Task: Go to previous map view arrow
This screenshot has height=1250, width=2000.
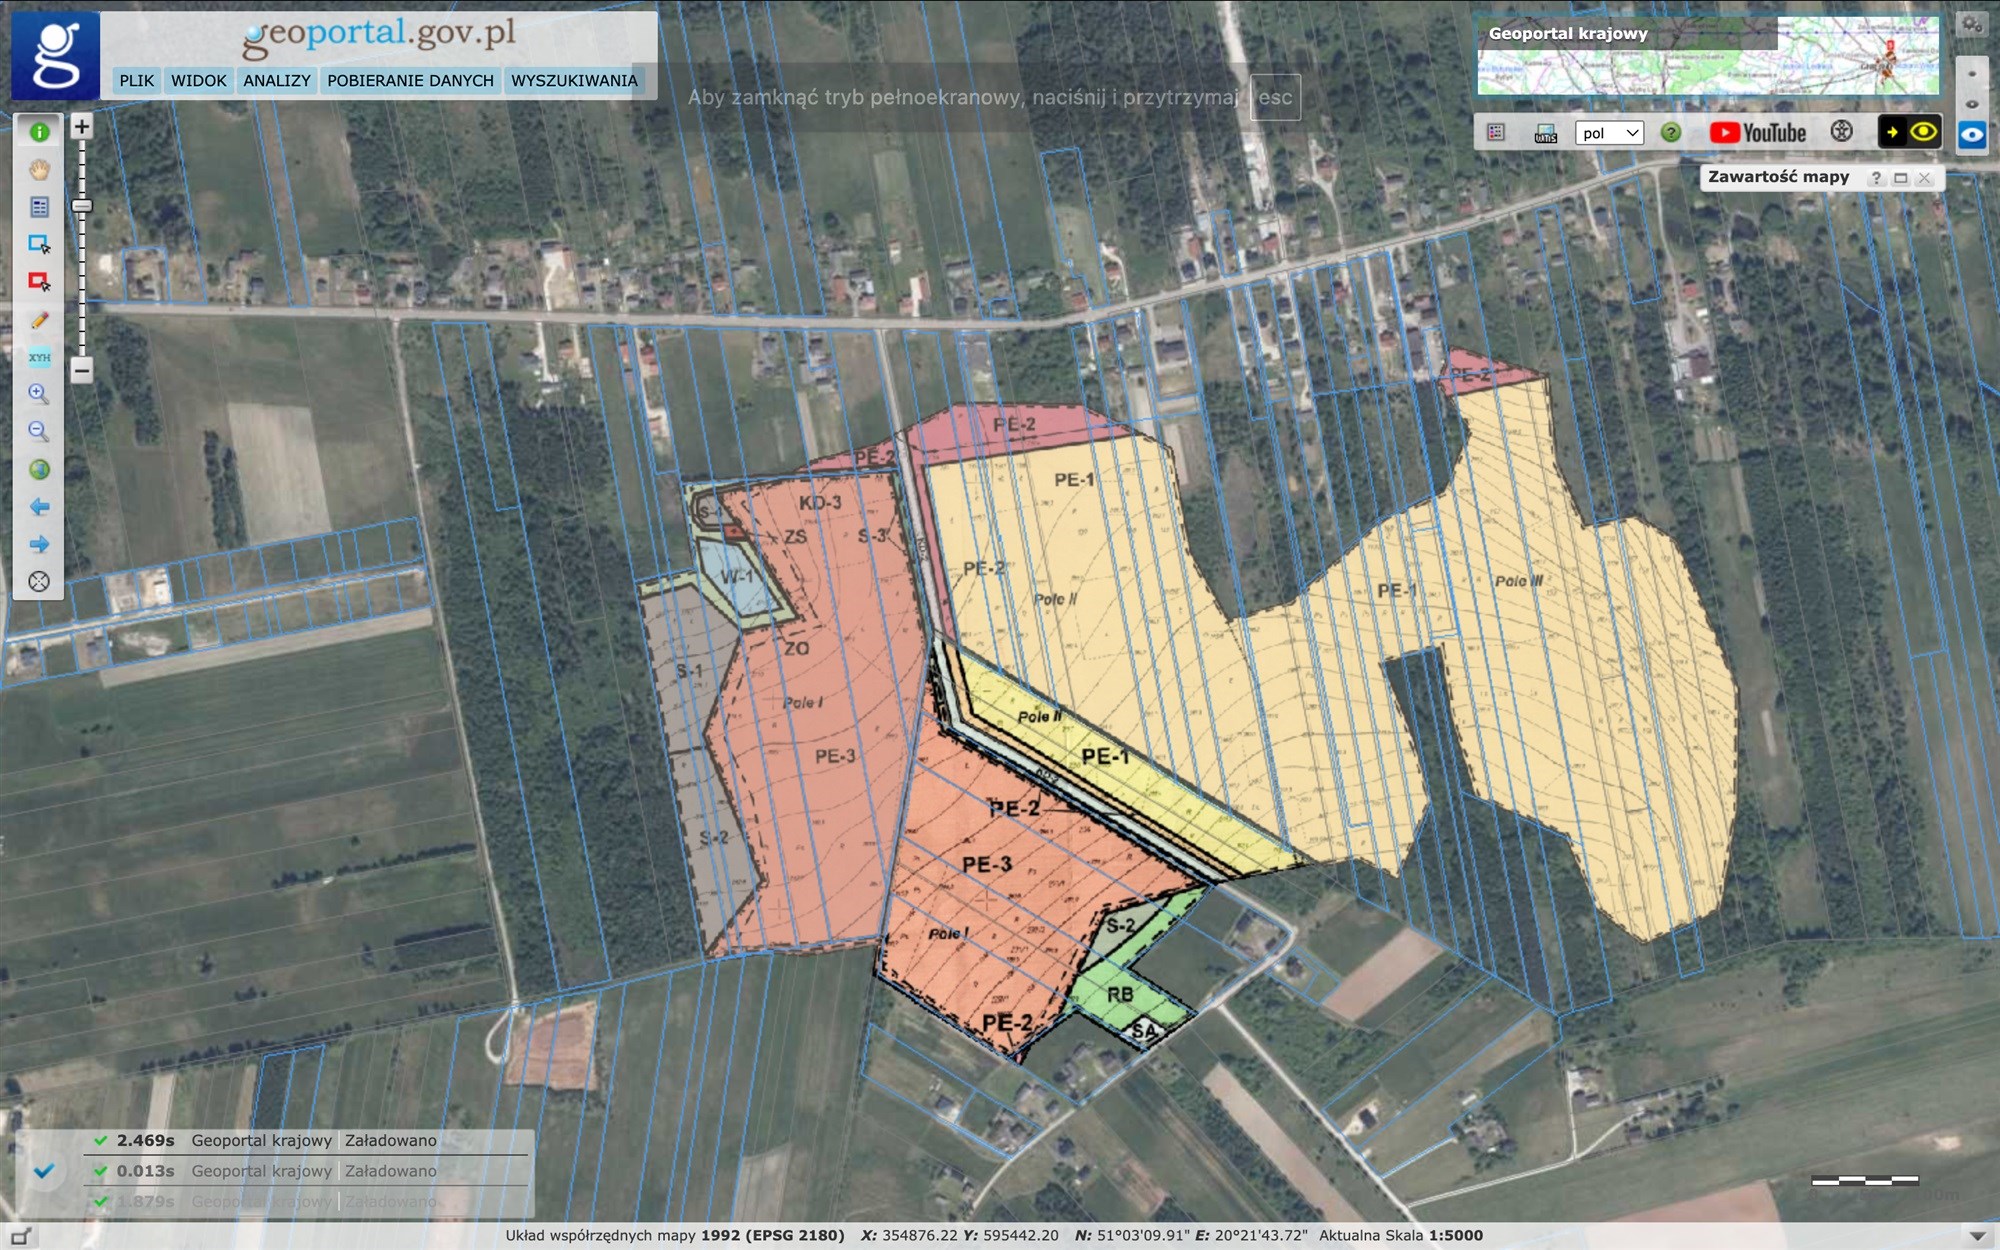Action: click(x=39, y=507)
